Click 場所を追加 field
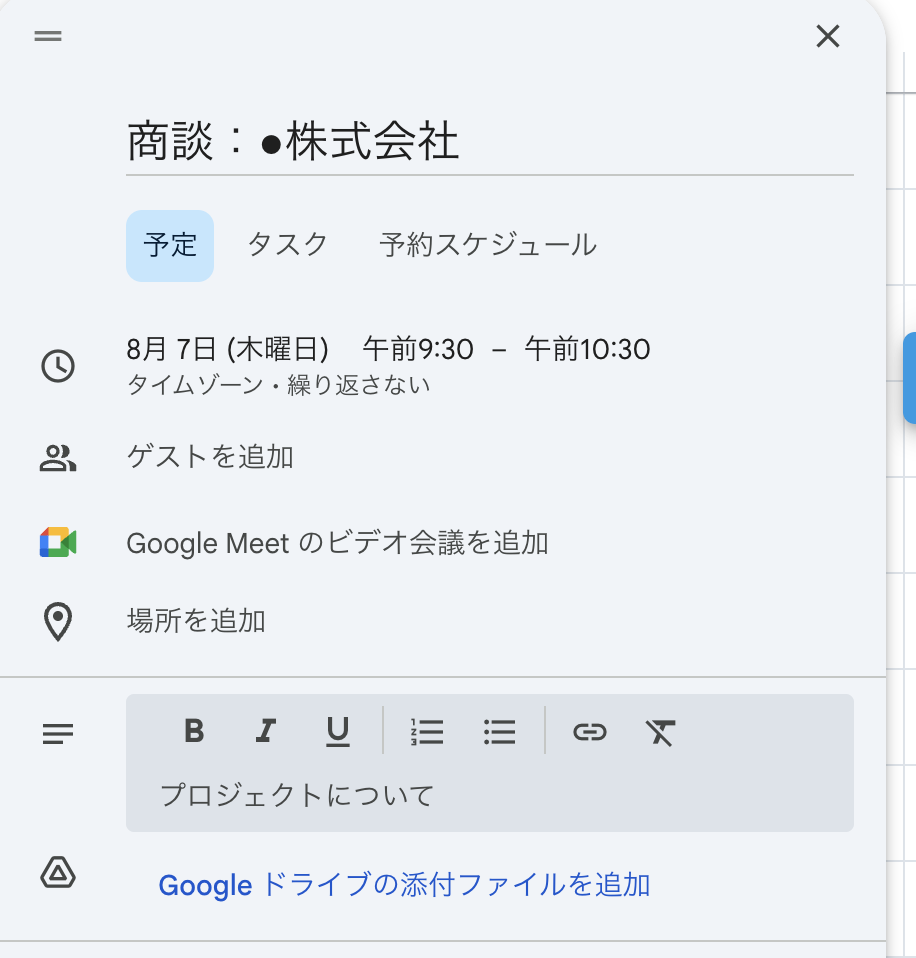 point(196,621)
